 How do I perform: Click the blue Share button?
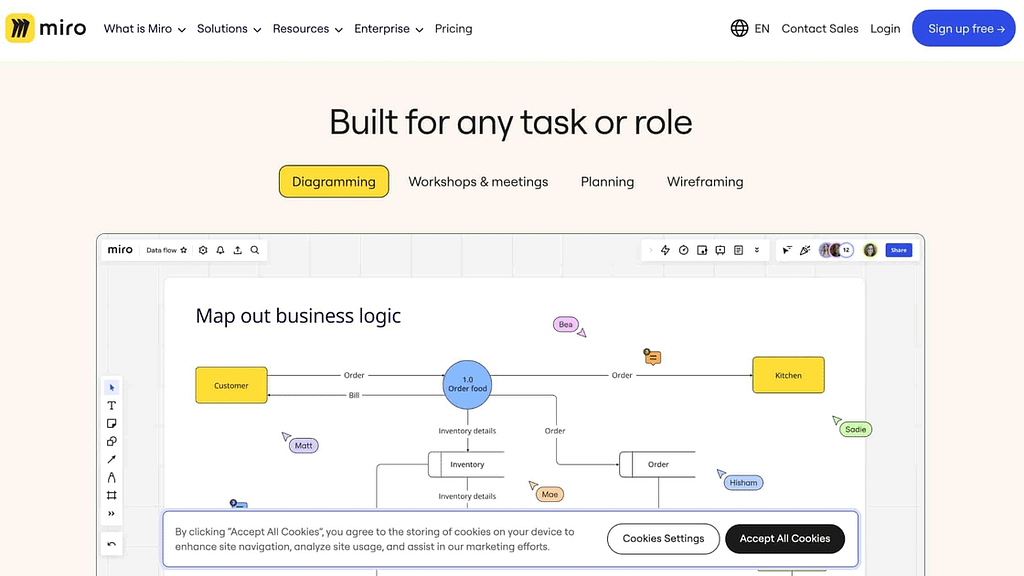tap(899, 250)
